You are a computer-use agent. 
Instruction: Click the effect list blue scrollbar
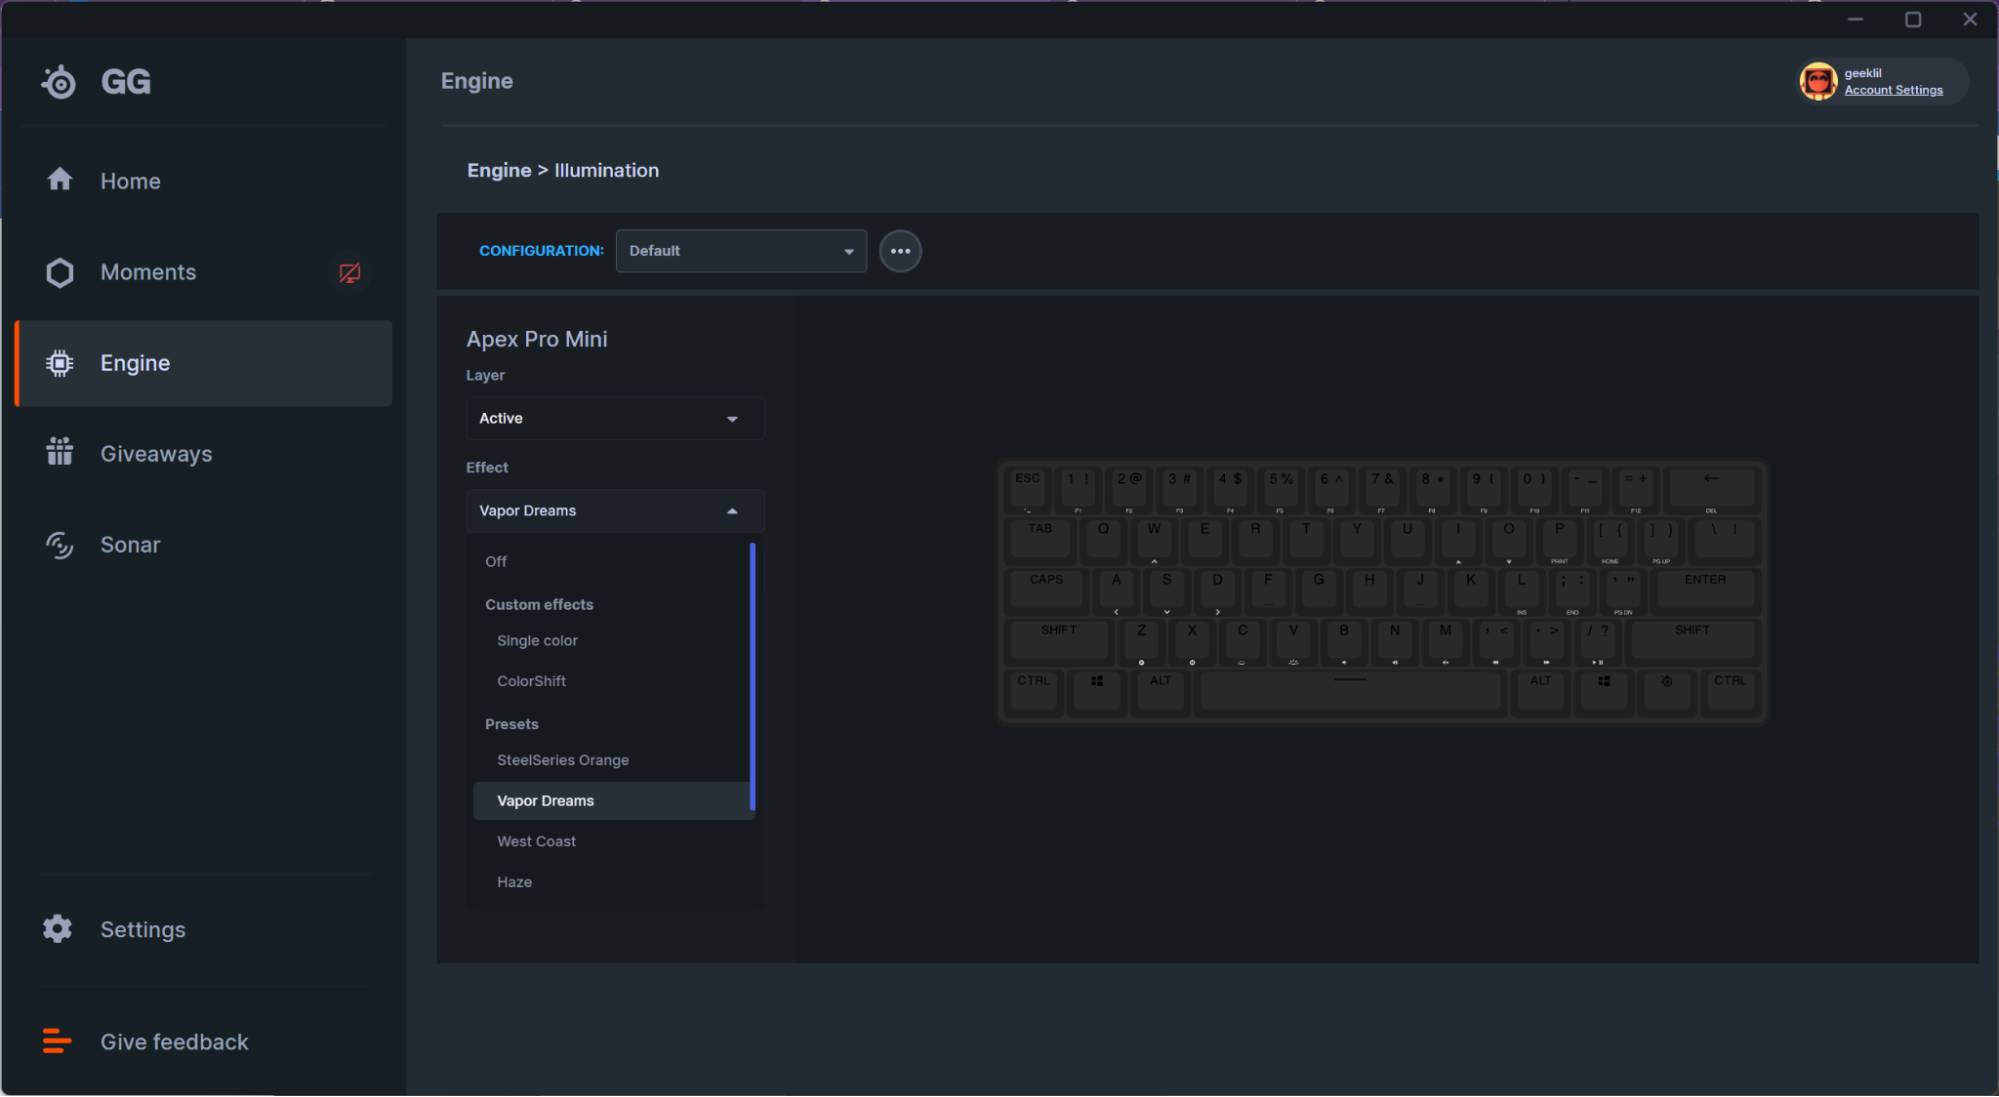(x=752, y=677)
